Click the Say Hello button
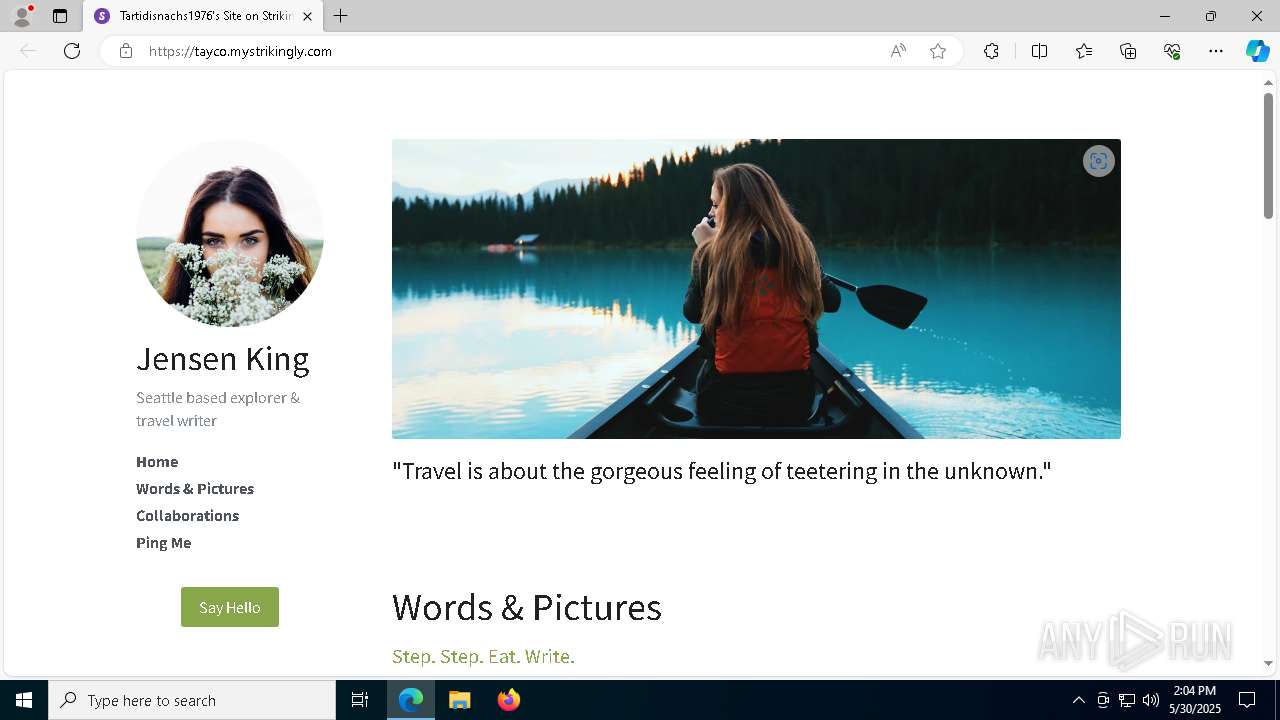 pyautogui.click(x=230, y=607)
